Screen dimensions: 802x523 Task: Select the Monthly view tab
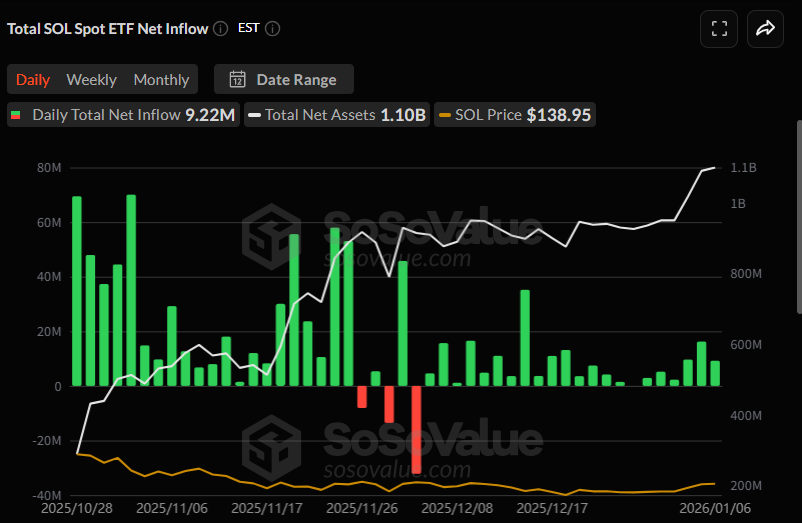click(x=161, y=79)
